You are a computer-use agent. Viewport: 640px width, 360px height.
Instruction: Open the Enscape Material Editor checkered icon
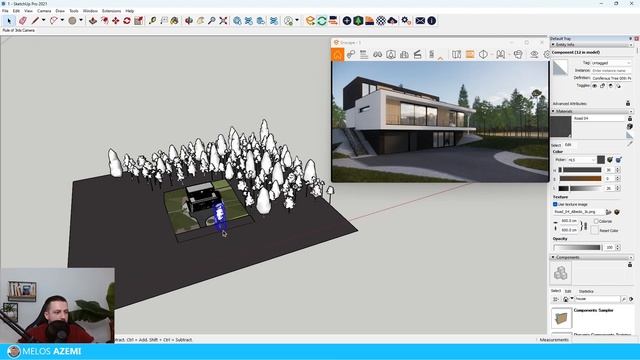coord(381,20)
